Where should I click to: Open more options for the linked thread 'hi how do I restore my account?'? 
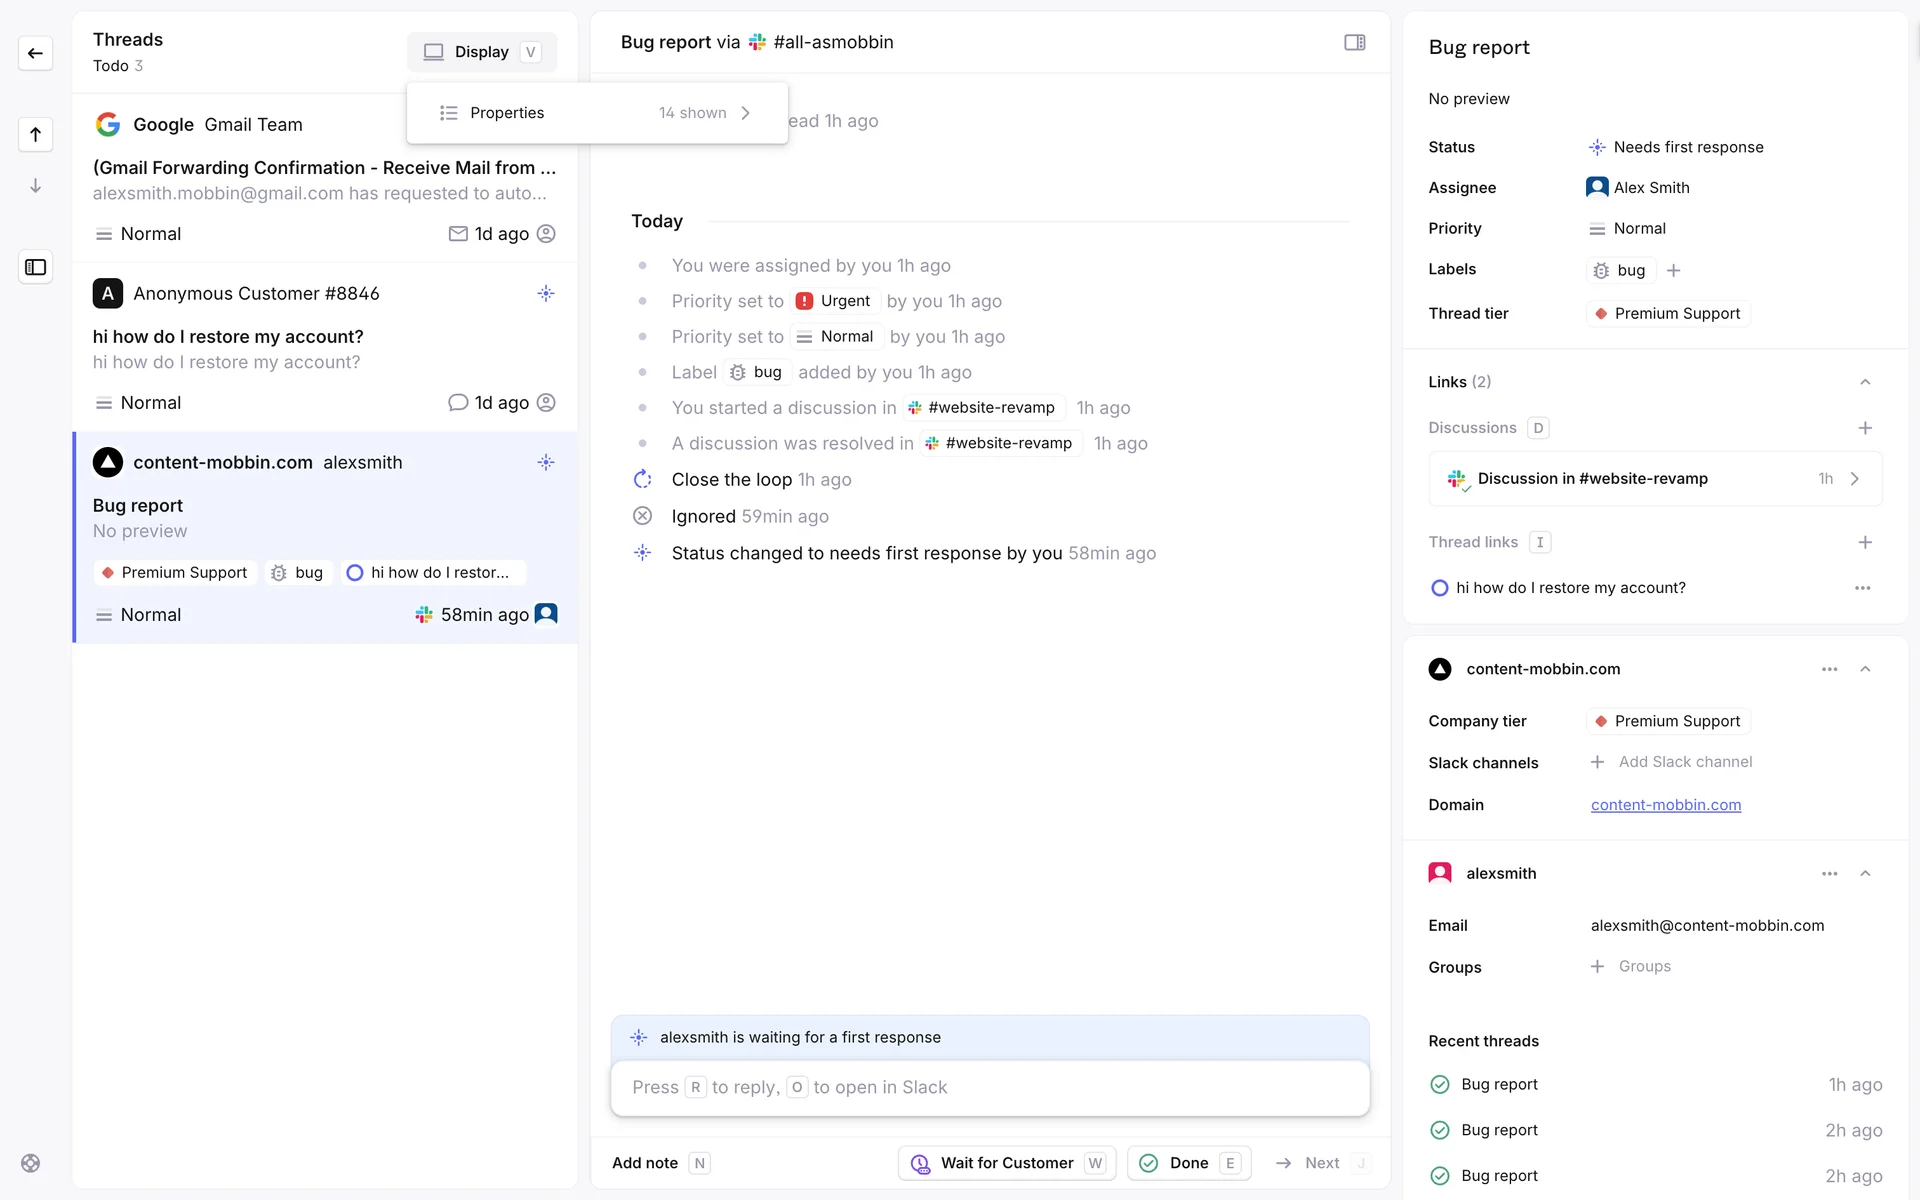[1862, 588]
